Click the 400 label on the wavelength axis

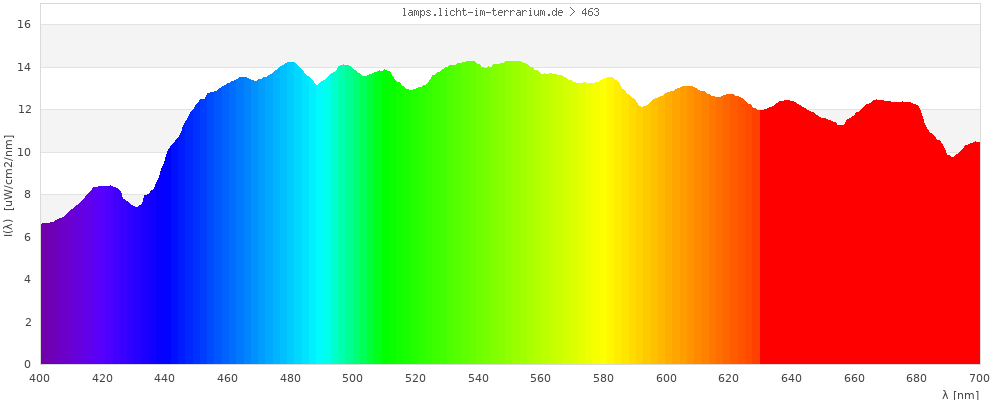(x=40, y=378)
